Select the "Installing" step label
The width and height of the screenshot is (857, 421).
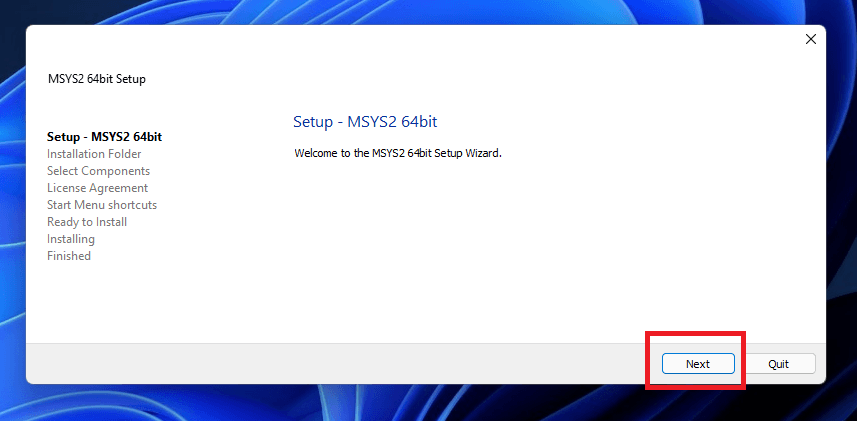click(x=71, y=239)
